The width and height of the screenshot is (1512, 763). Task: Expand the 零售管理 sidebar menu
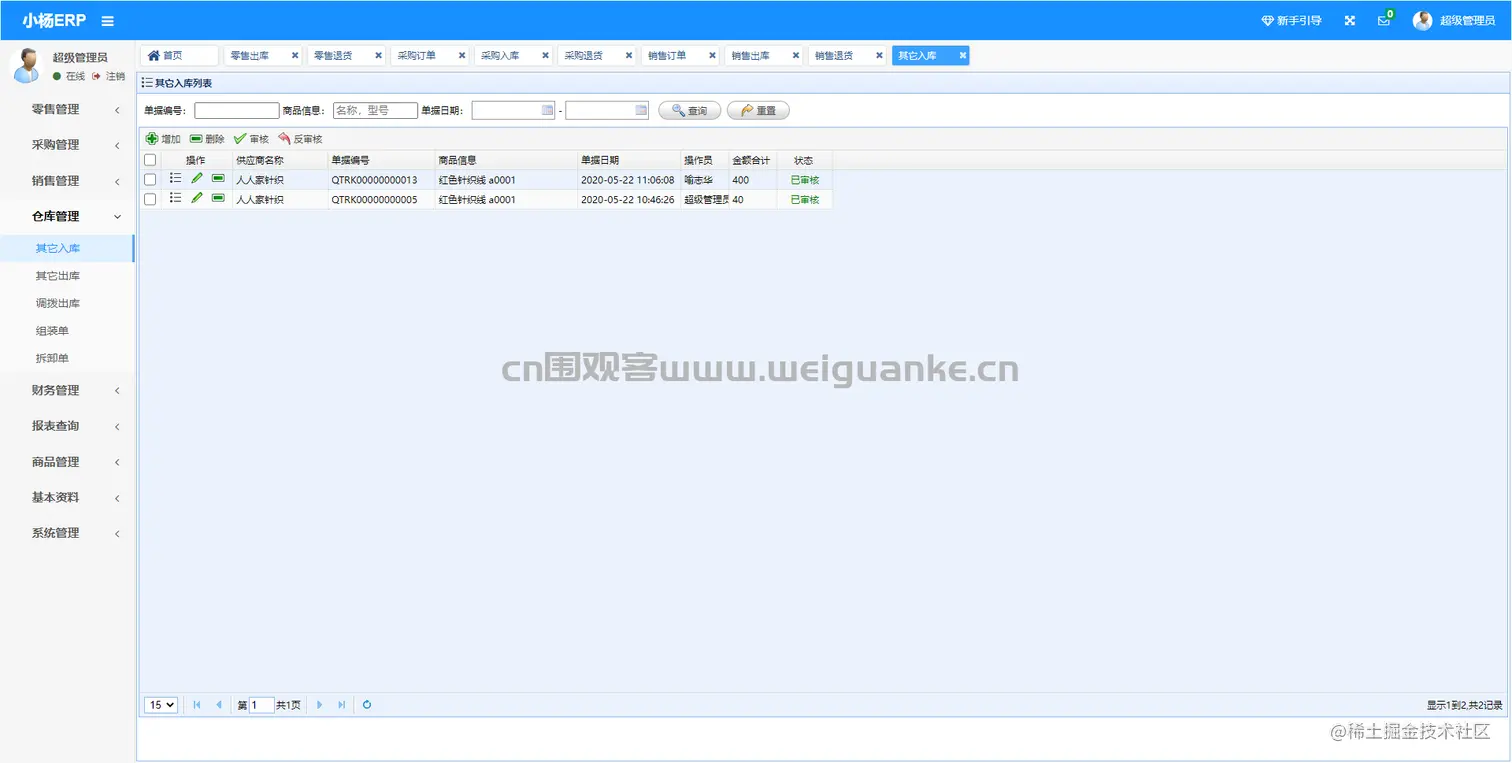click(67, 109)
